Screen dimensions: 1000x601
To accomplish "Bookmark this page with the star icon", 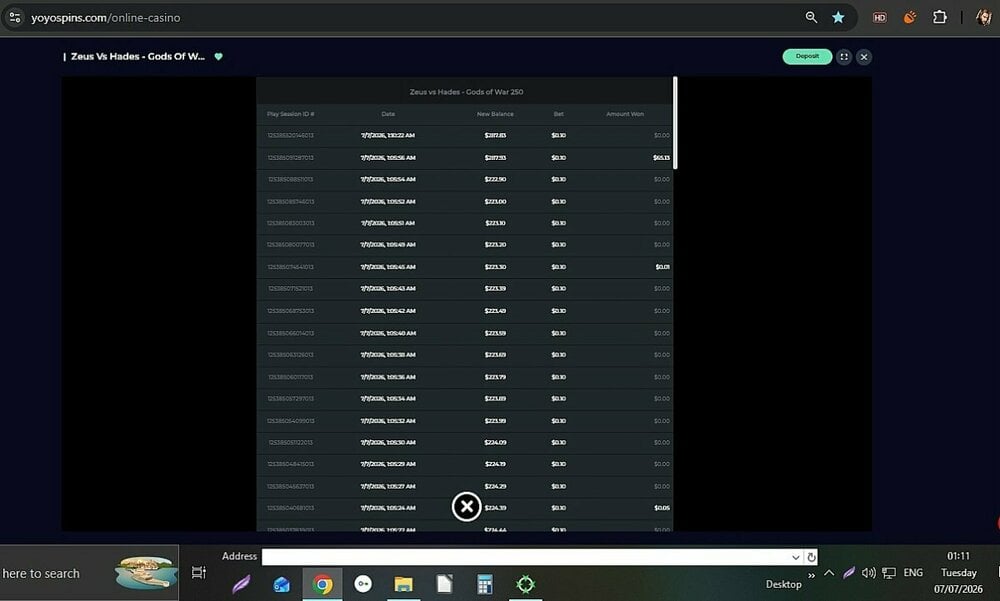I will coord(838,18).
